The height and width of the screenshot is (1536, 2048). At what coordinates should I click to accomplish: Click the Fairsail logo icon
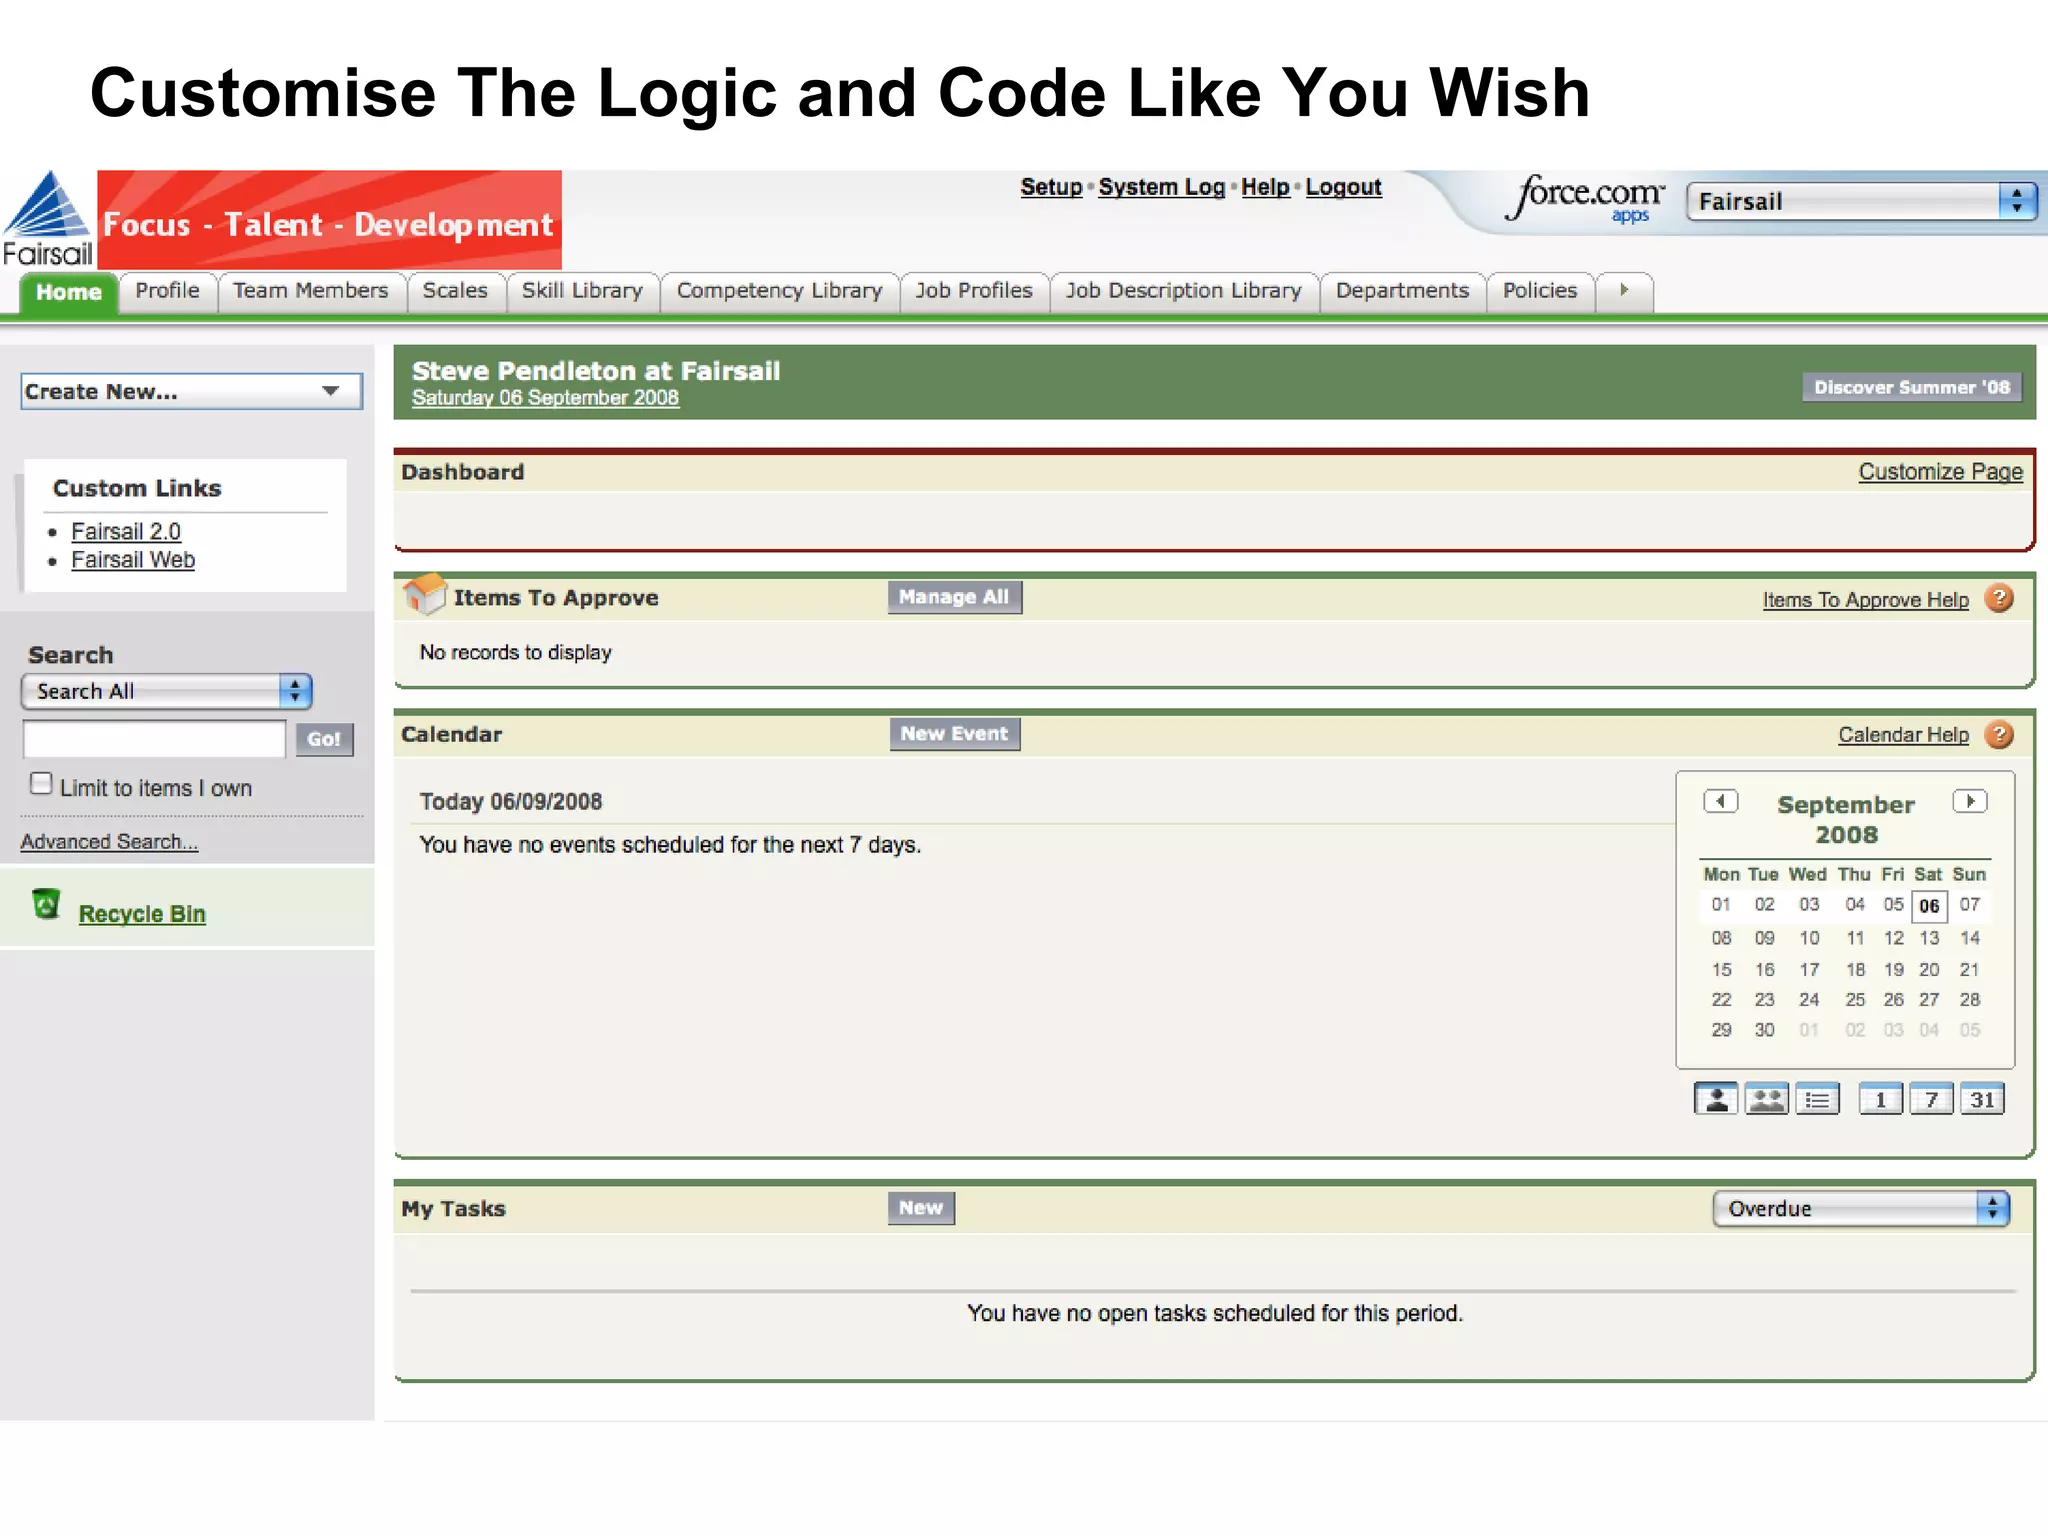pos(47,219)
